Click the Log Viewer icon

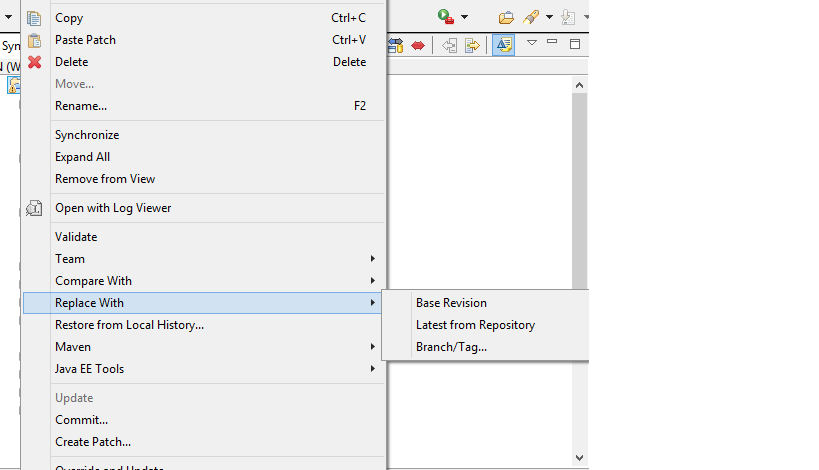click(34, 208)
